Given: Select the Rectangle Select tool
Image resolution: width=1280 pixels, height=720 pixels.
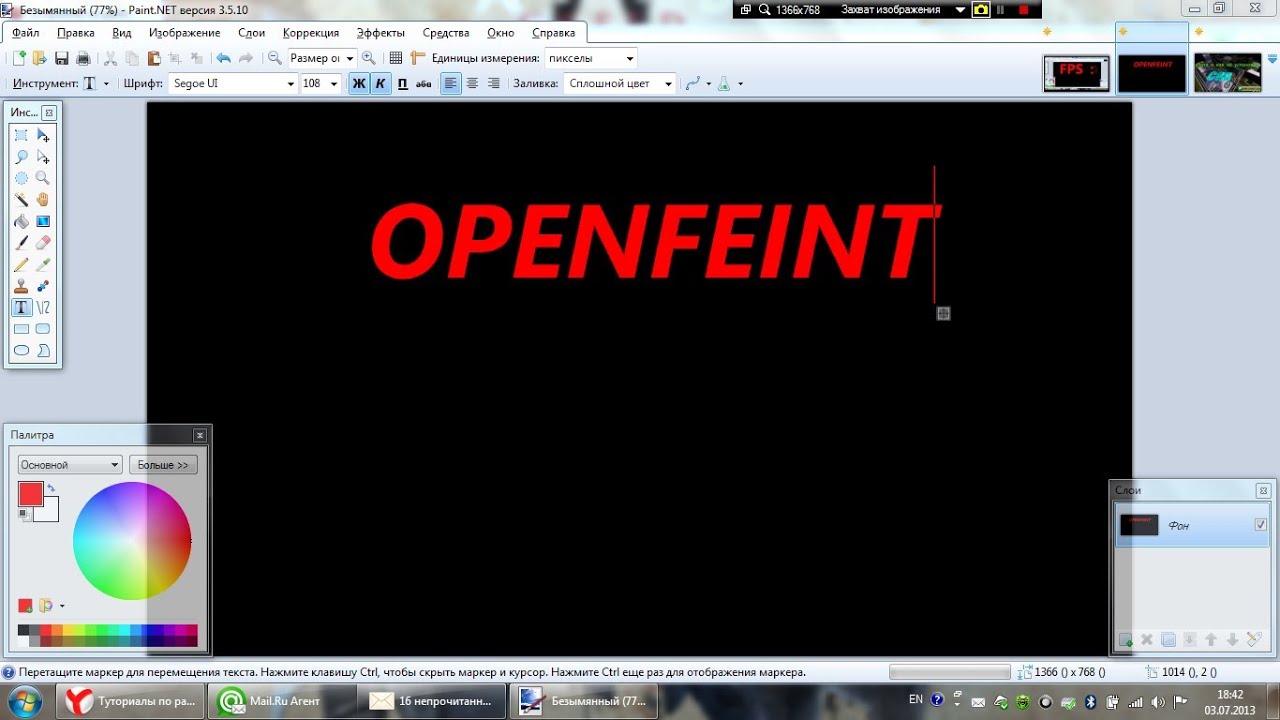Looking at the screenshot, I should point(21,135).
